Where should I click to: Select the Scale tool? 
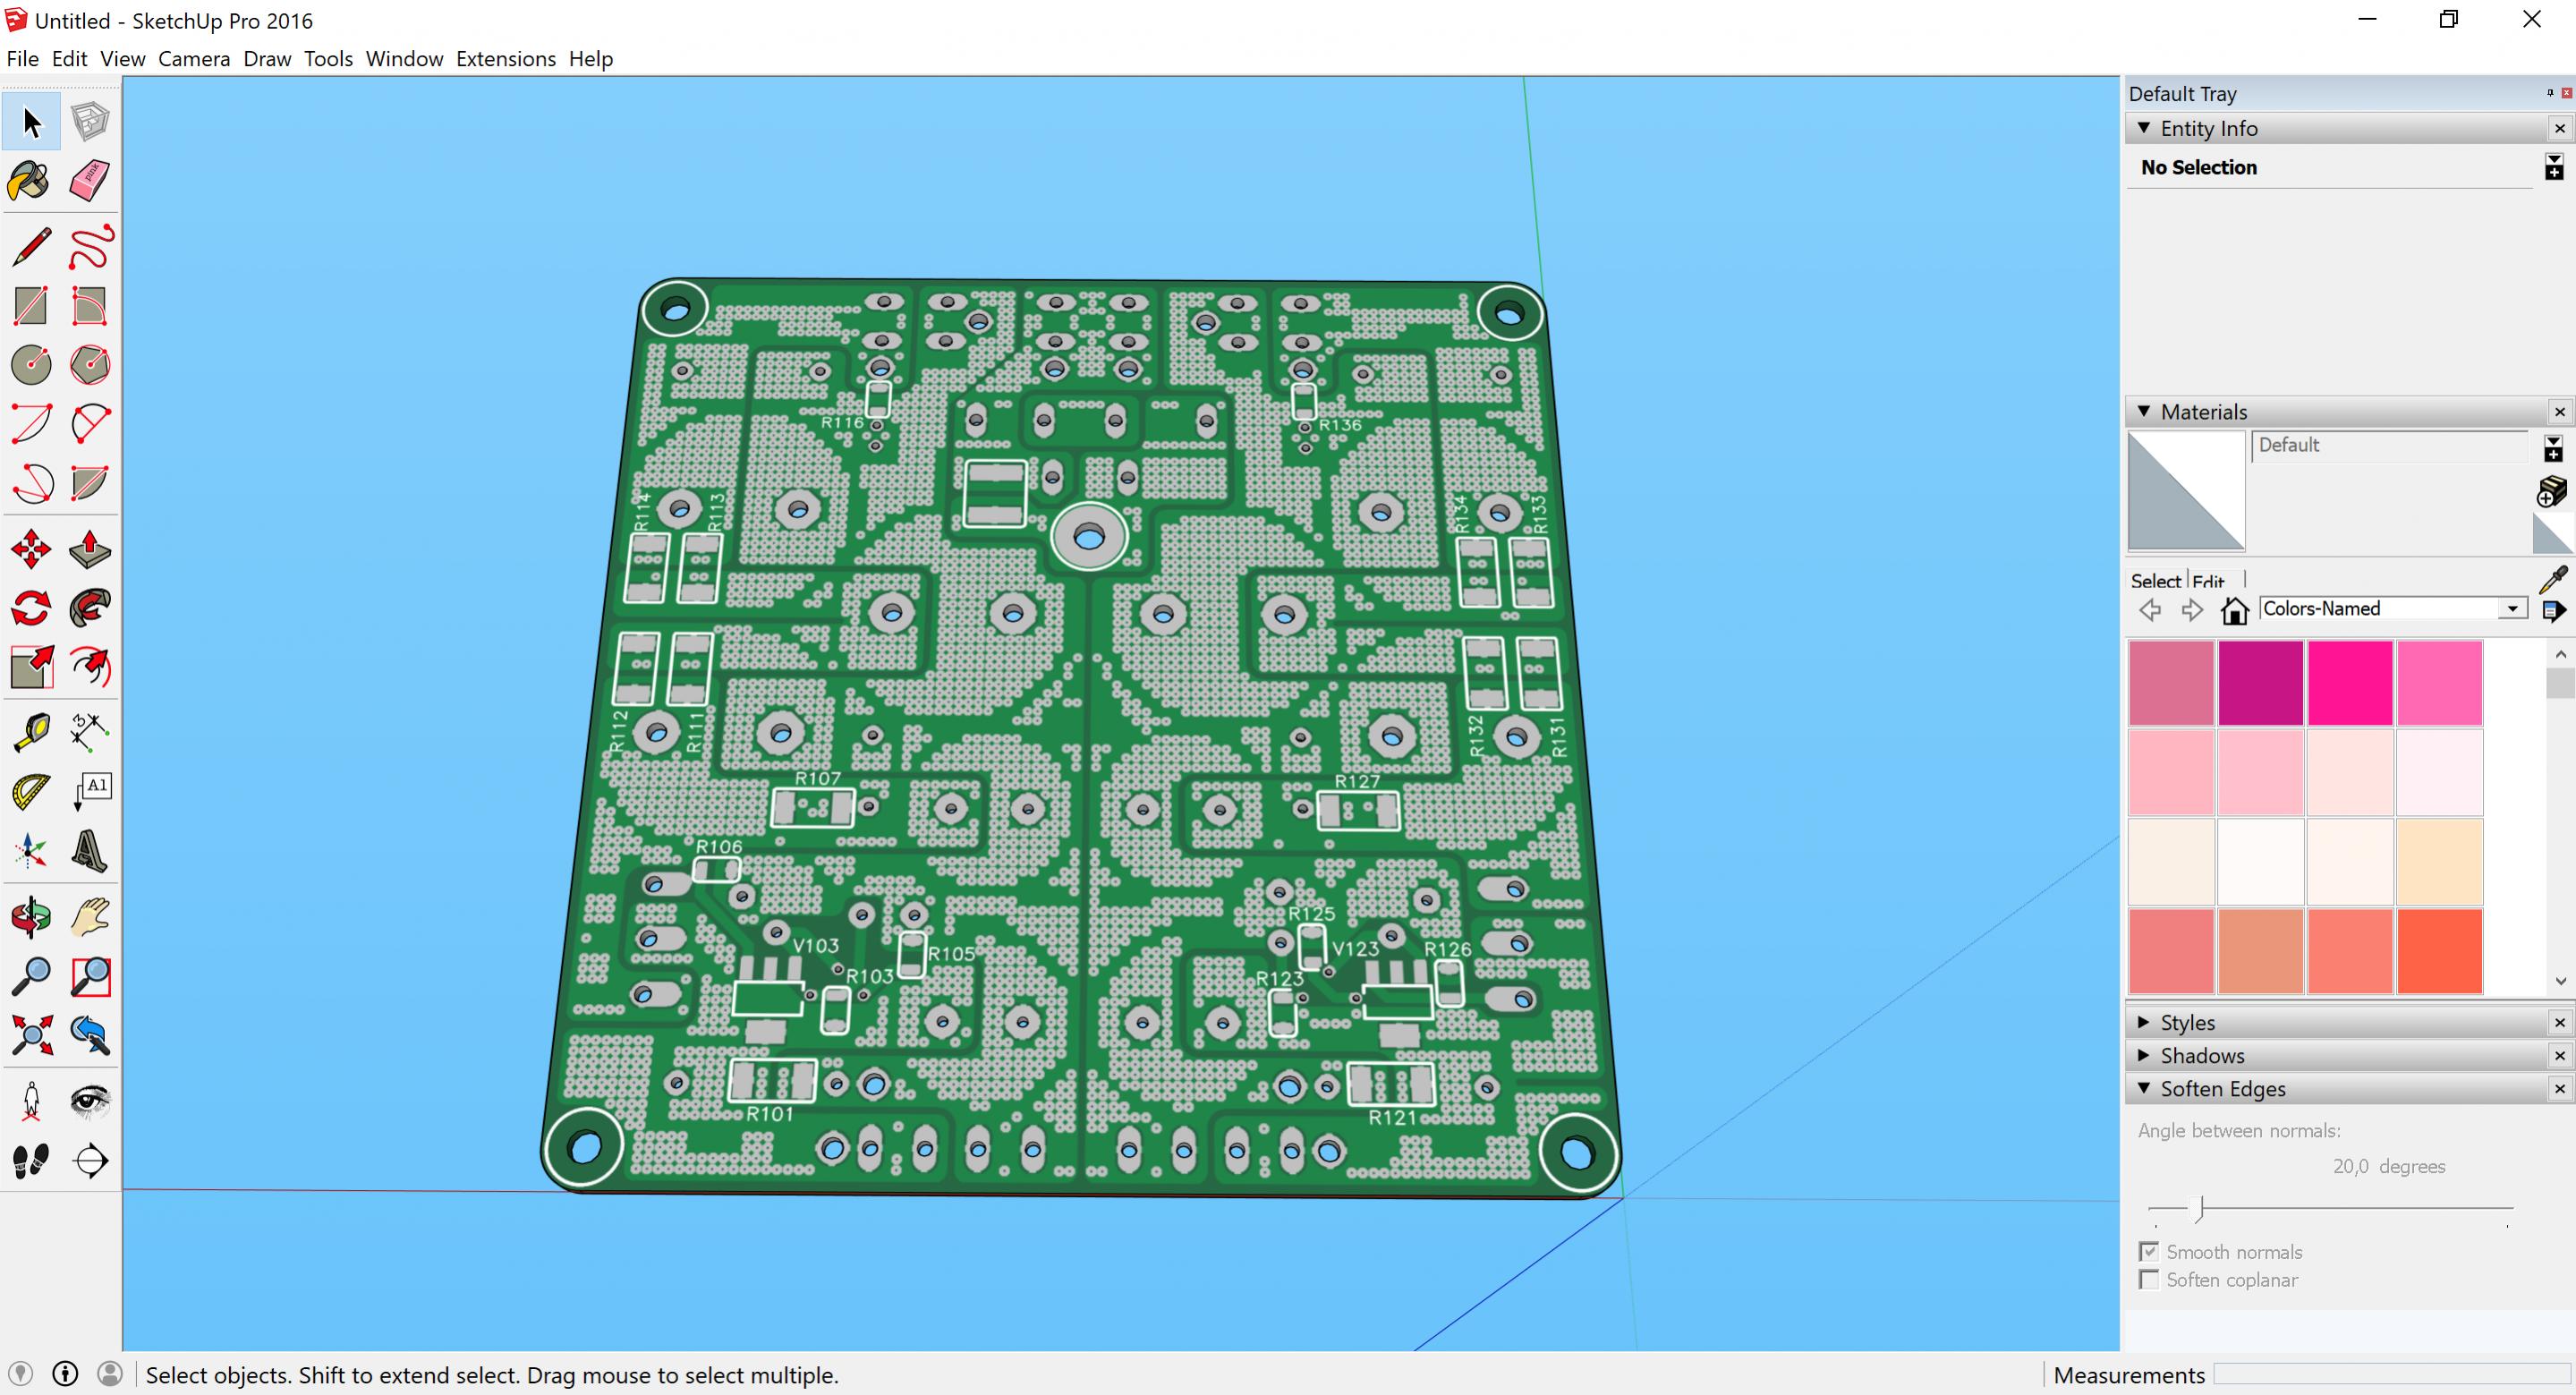31,667
